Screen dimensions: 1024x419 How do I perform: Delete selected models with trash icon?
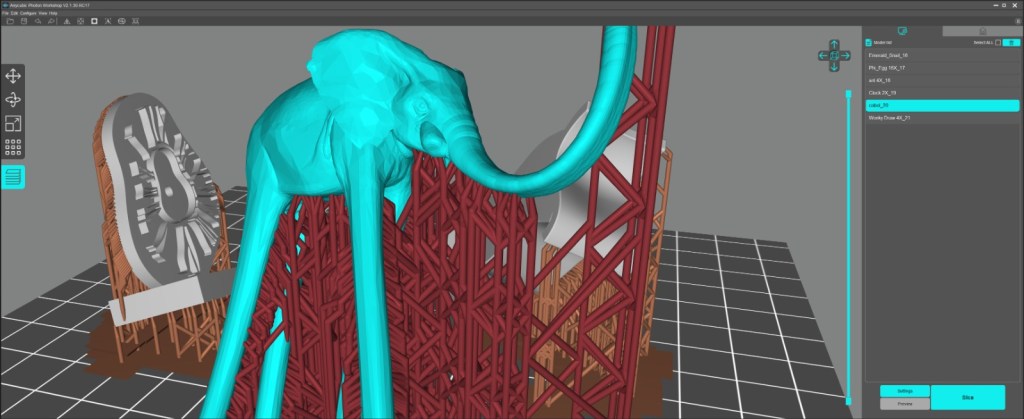(x=1011, y=42)
